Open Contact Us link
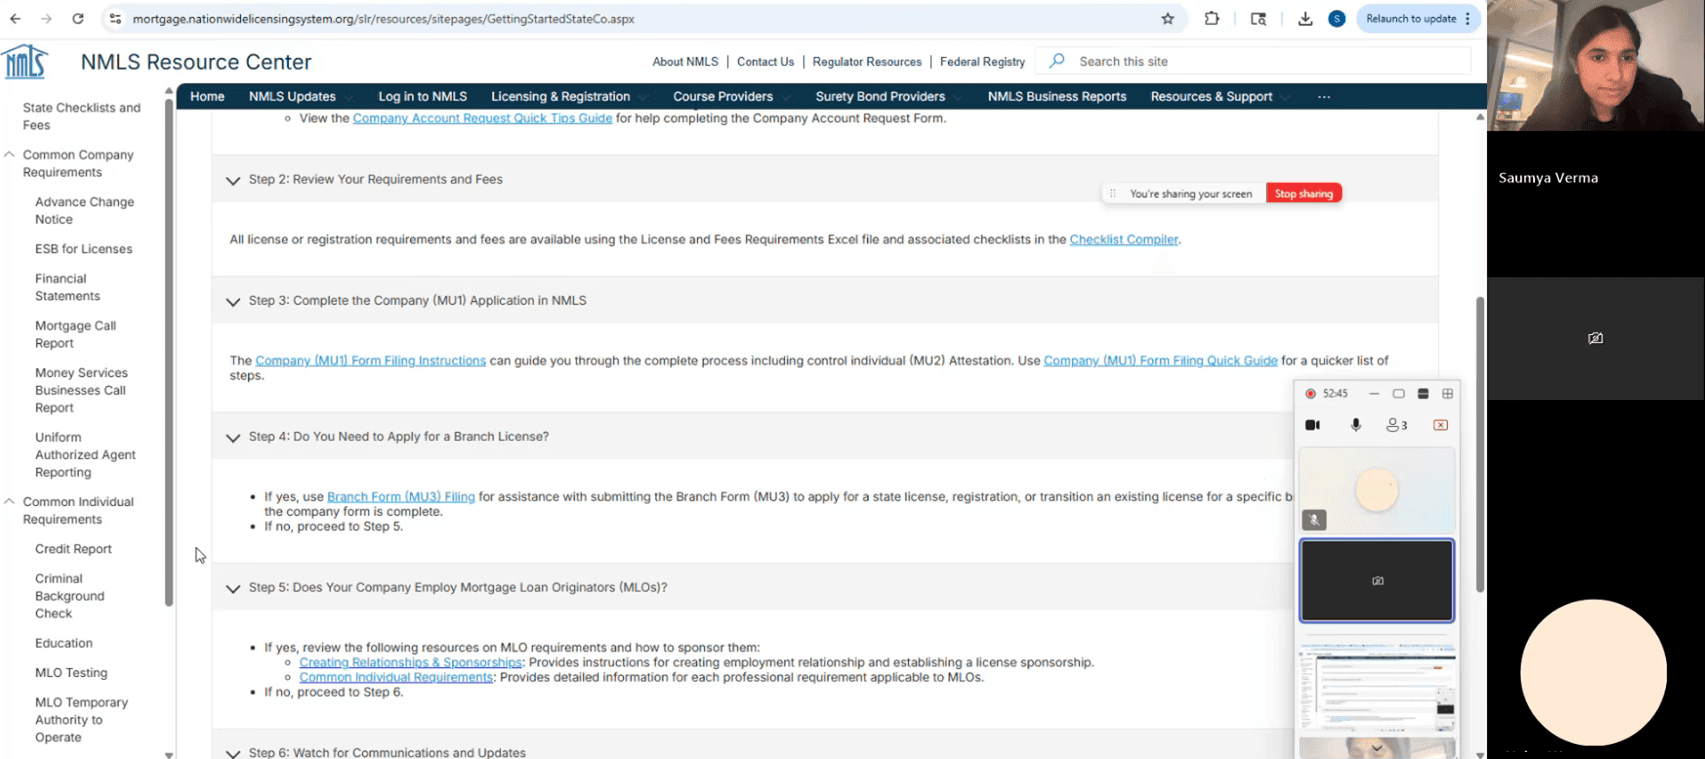This screenshot has height=759, width=1705. [x=765, y=62]
